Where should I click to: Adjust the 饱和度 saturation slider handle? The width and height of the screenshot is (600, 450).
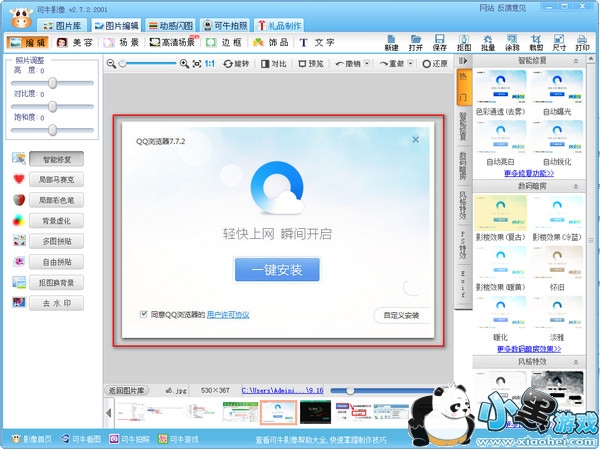click(52, 130)
